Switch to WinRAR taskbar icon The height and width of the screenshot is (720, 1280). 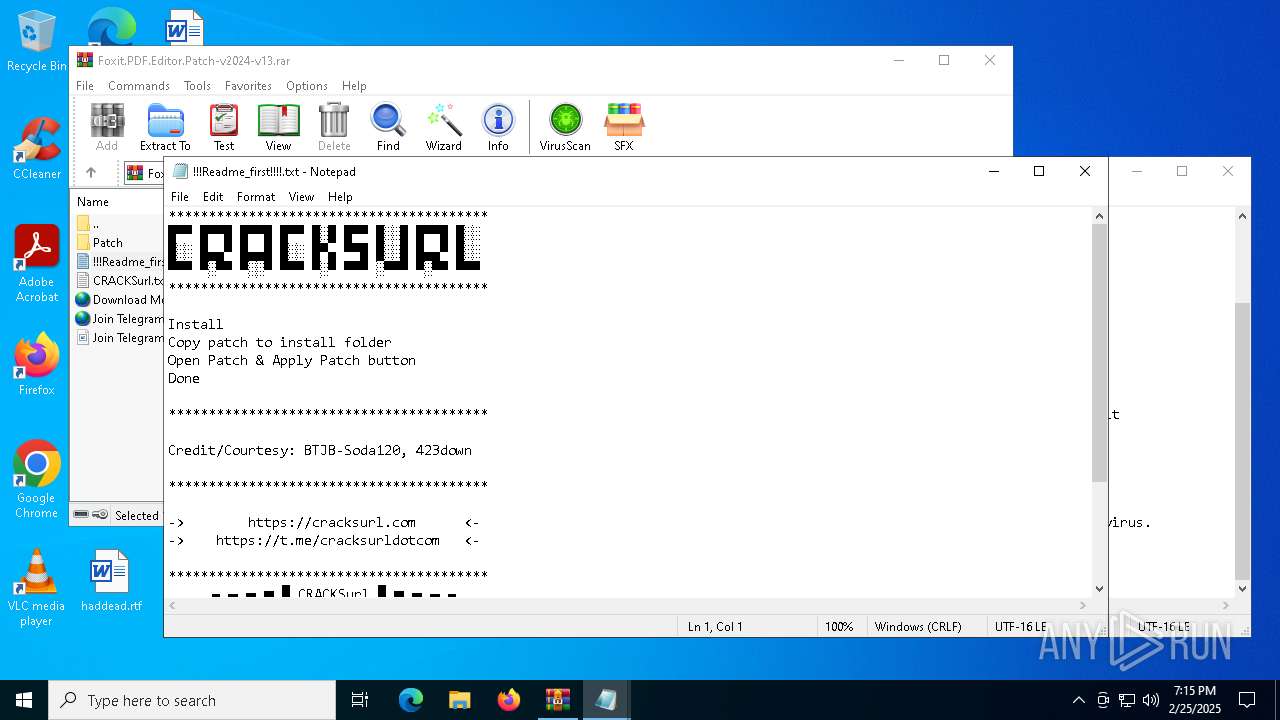tap(558, 700)
